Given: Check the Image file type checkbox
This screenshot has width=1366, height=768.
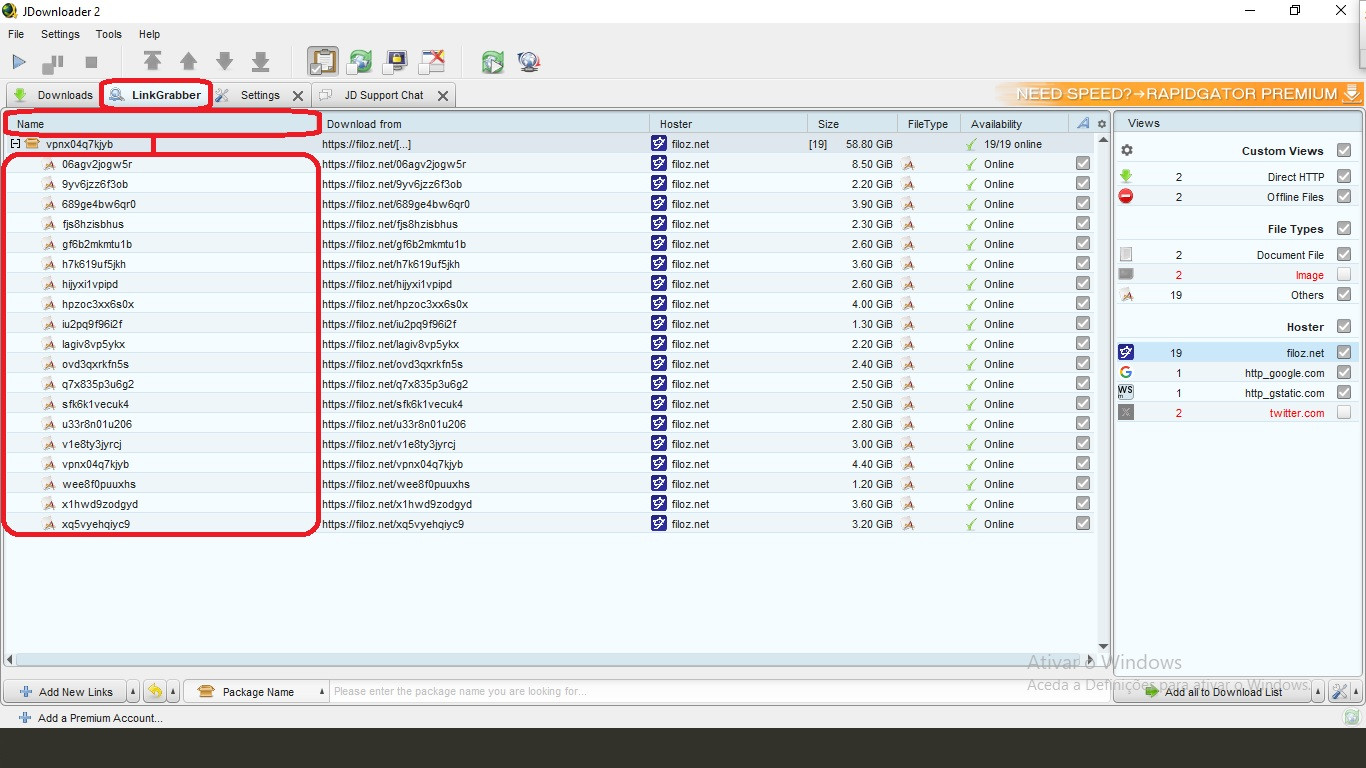Looking at the screenshot, I should [x=1344, y=274].
